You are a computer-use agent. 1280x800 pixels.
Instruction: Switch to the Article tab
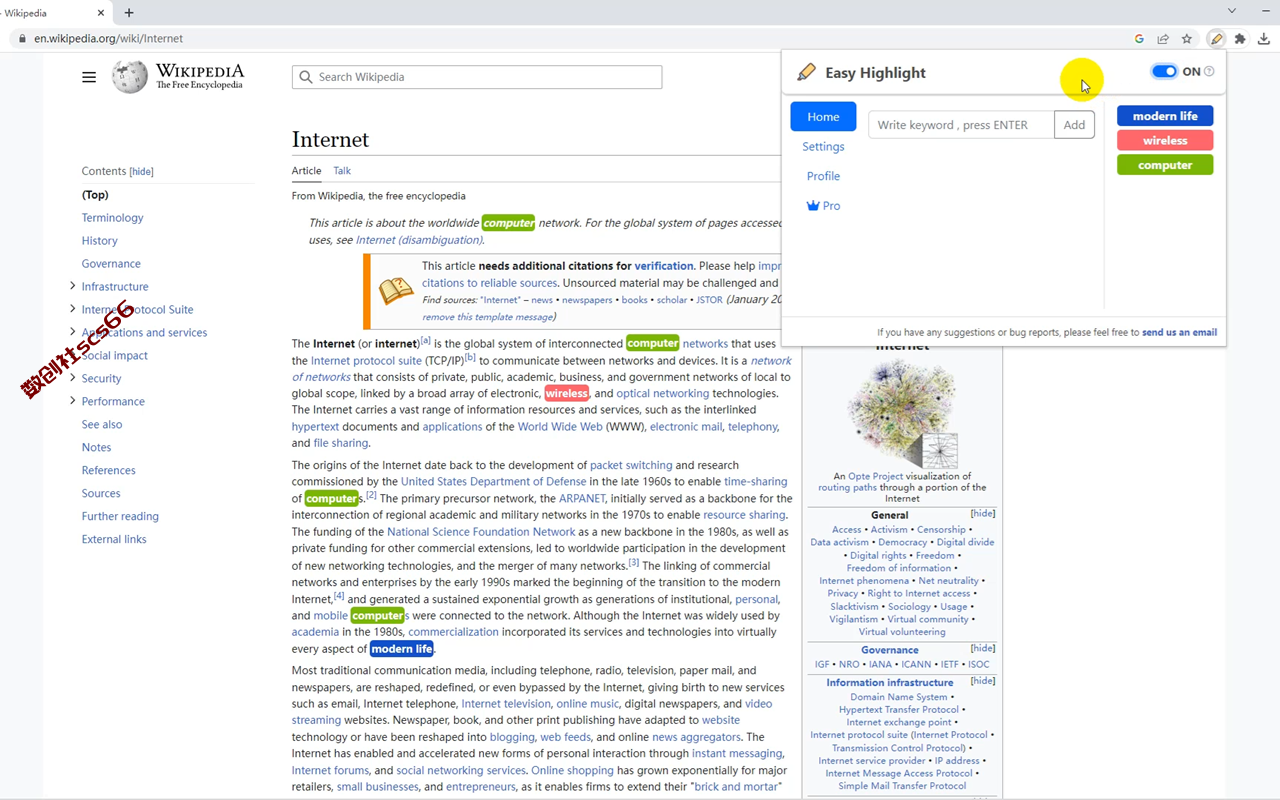pyautogui.click(x=306, y=171)
